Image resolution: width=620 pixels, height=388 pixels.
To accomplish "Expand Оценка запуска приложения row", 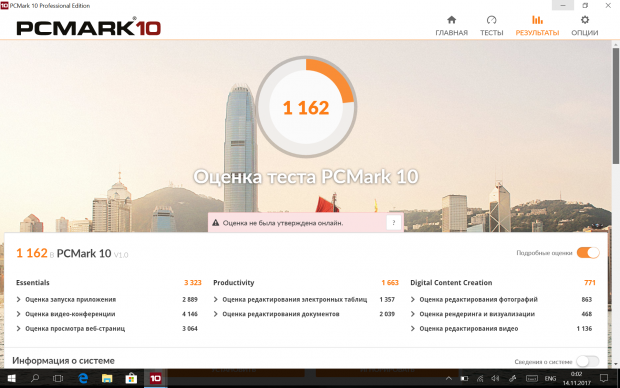I will pyautogui.click(x=107, y=299).
